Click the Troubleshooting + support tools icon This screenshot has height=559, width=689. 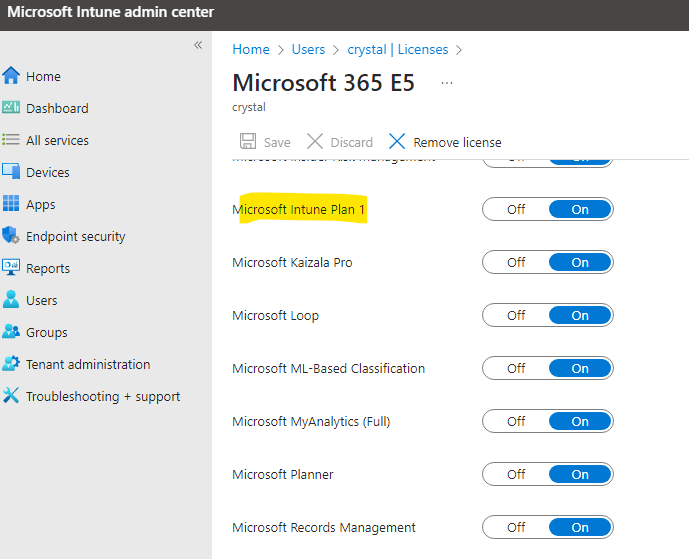[x=11, y=396]
